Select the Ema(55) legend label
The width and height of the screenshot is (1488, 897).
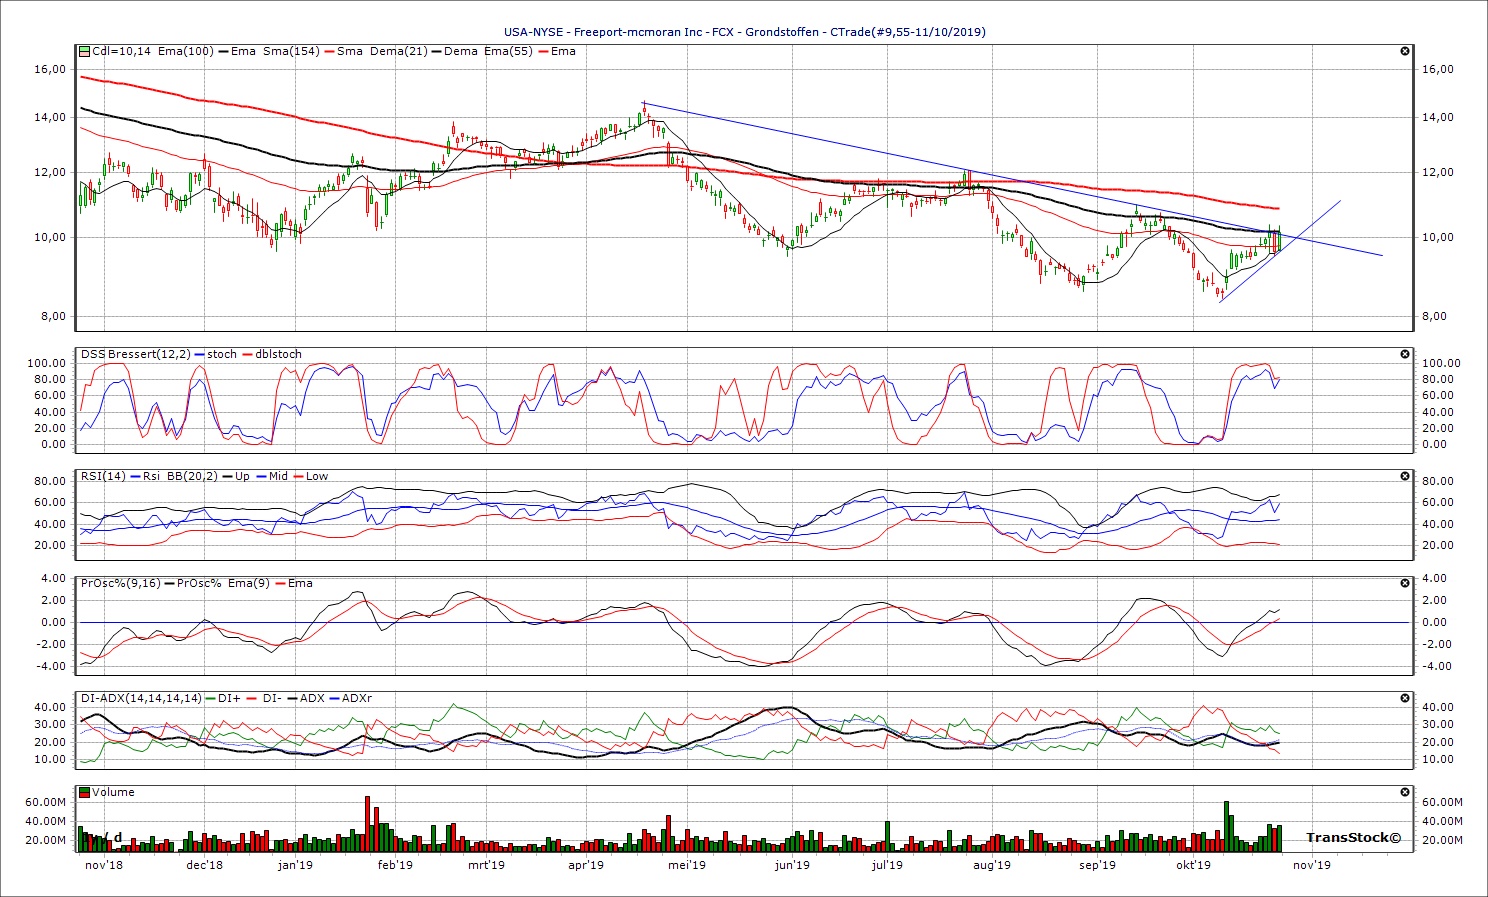pos(507,51)
